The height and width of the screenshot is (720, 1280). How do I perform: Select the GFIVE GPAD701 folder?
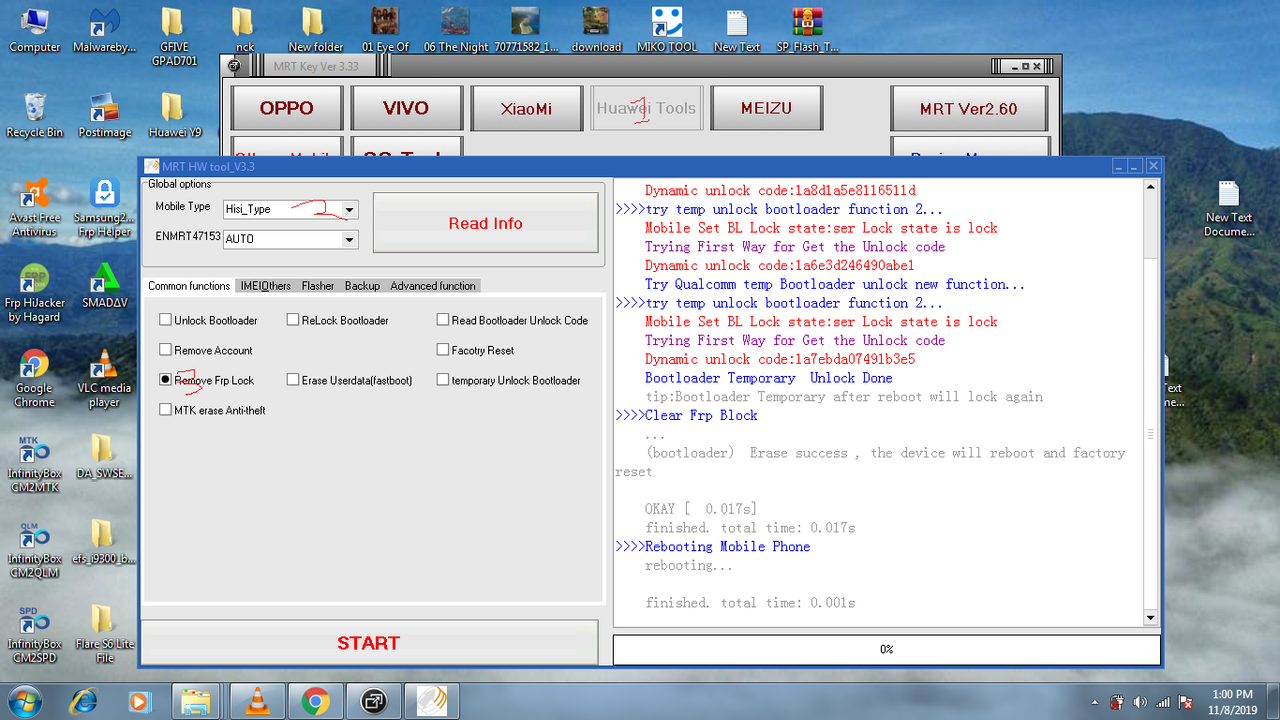point(172,37)
